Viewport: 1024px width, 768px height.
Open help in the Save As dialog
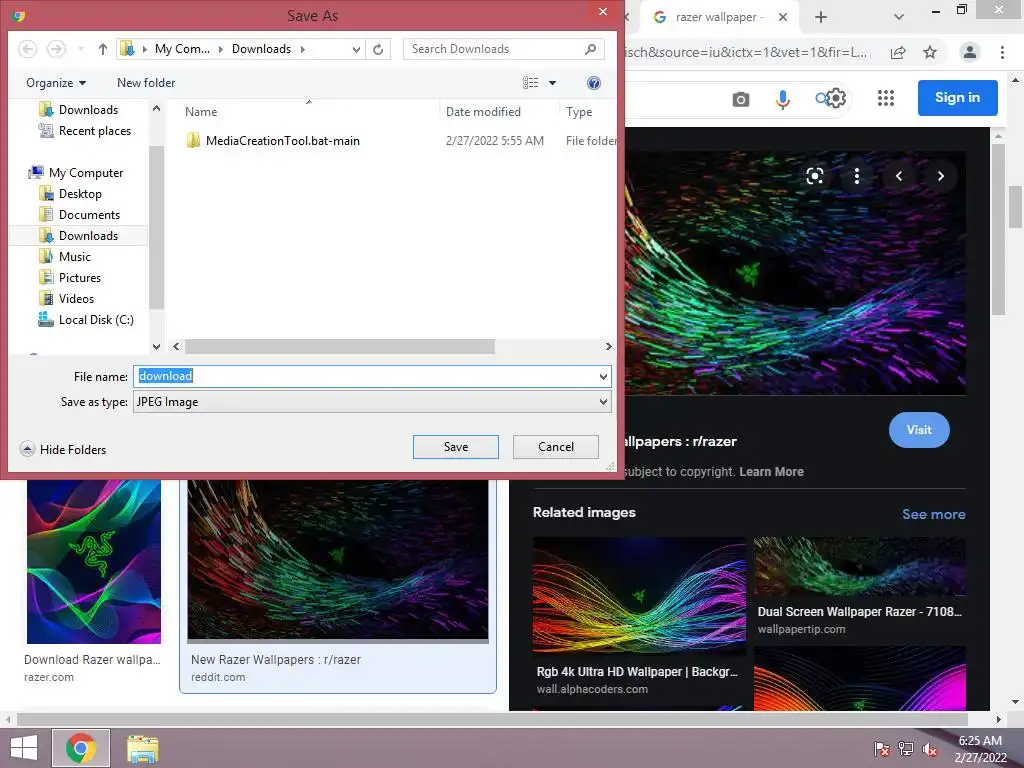594,83
